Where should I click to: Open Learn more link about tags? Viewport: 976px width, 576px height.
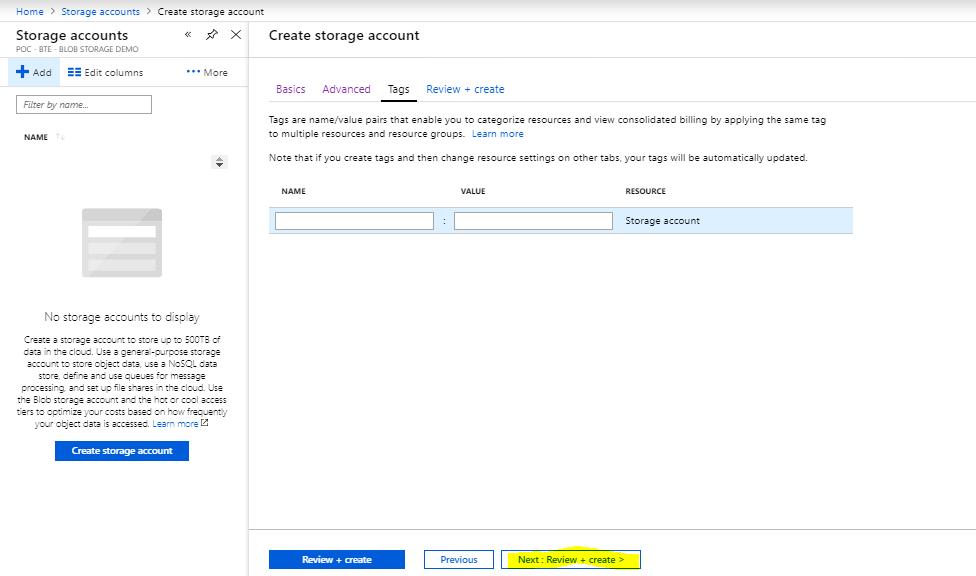pos(497,134)
